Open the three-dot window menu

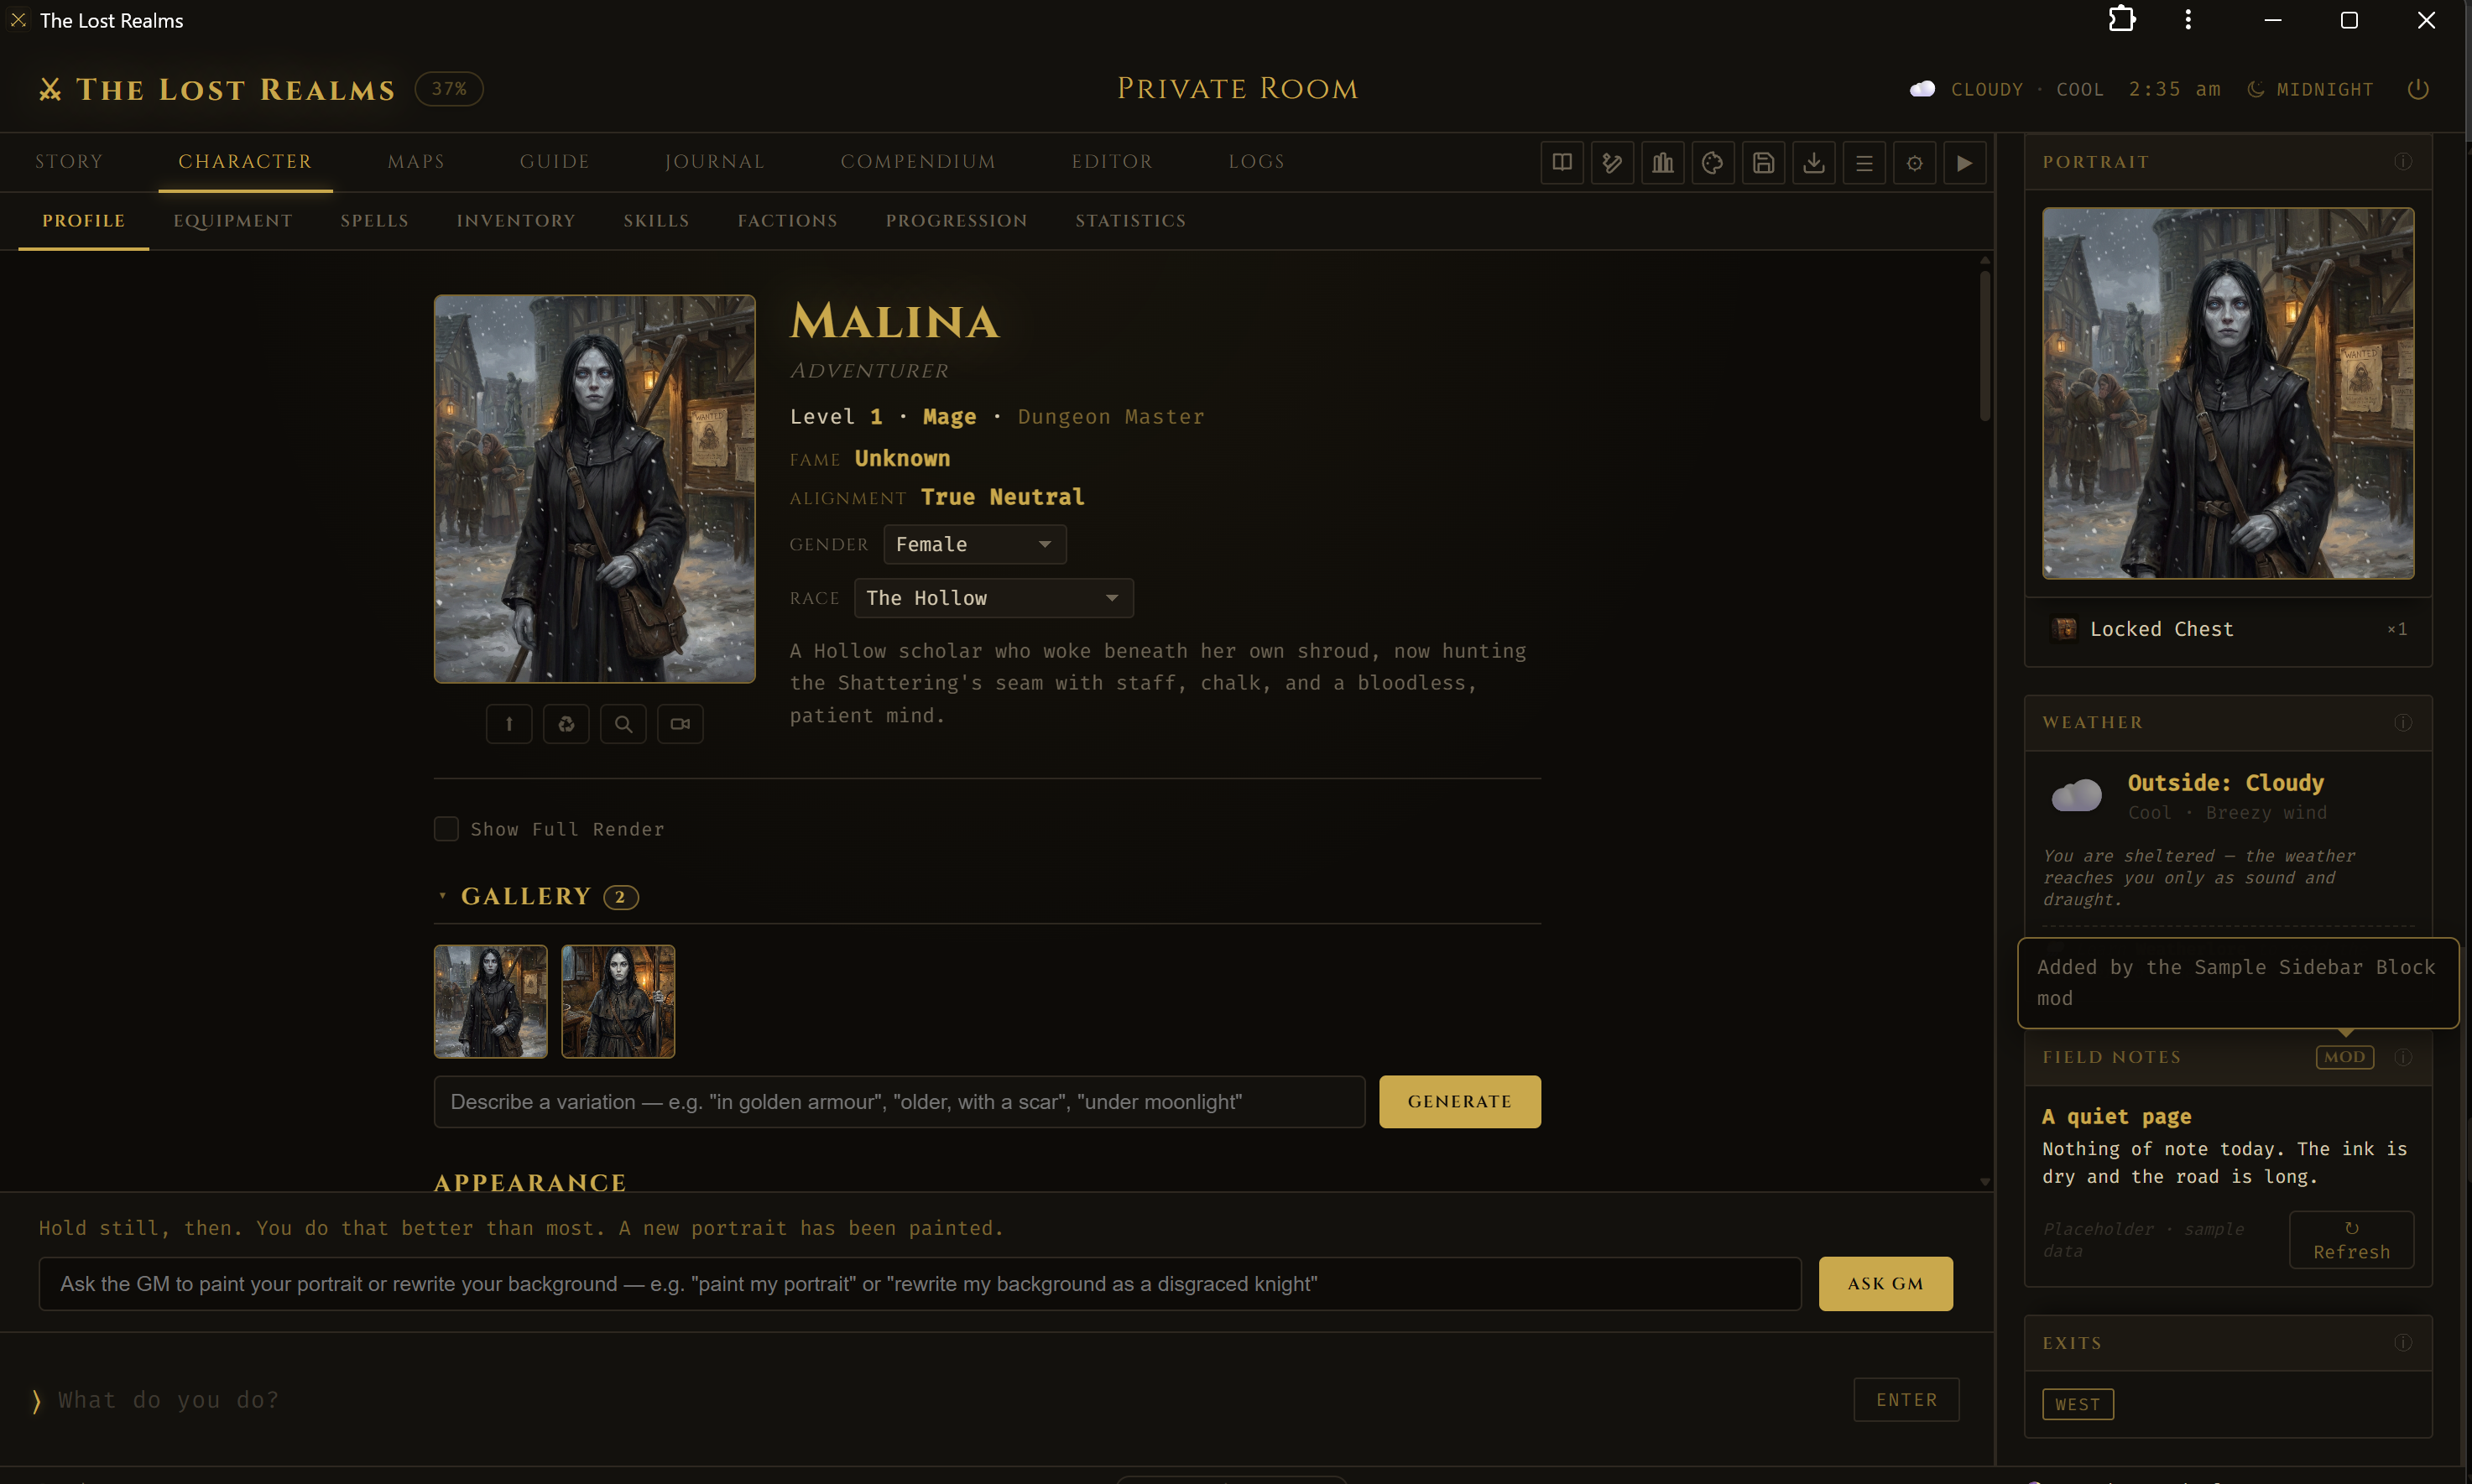pos(2188,20)
